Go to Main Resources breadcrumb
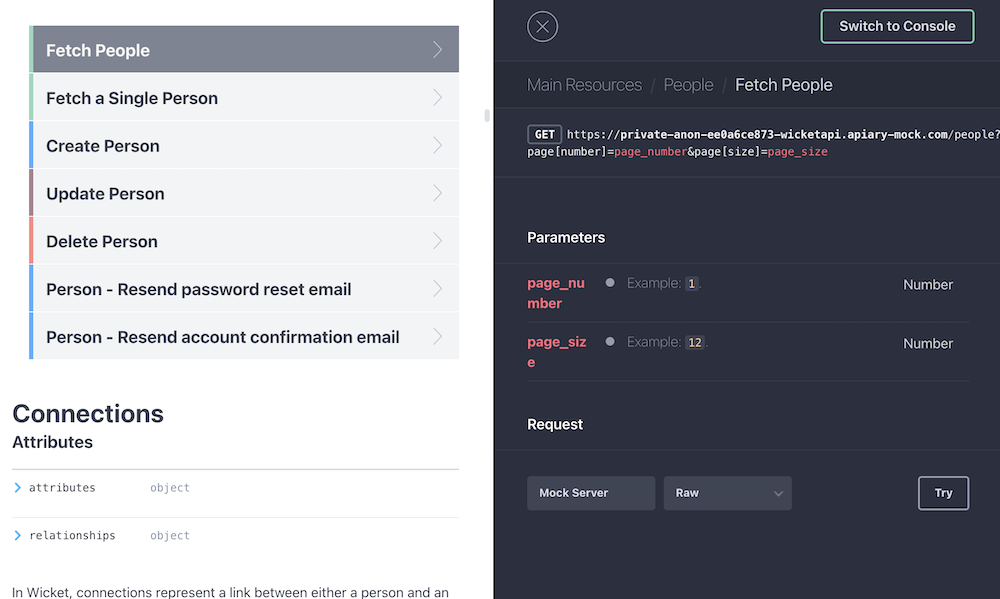 pos(584,85)
